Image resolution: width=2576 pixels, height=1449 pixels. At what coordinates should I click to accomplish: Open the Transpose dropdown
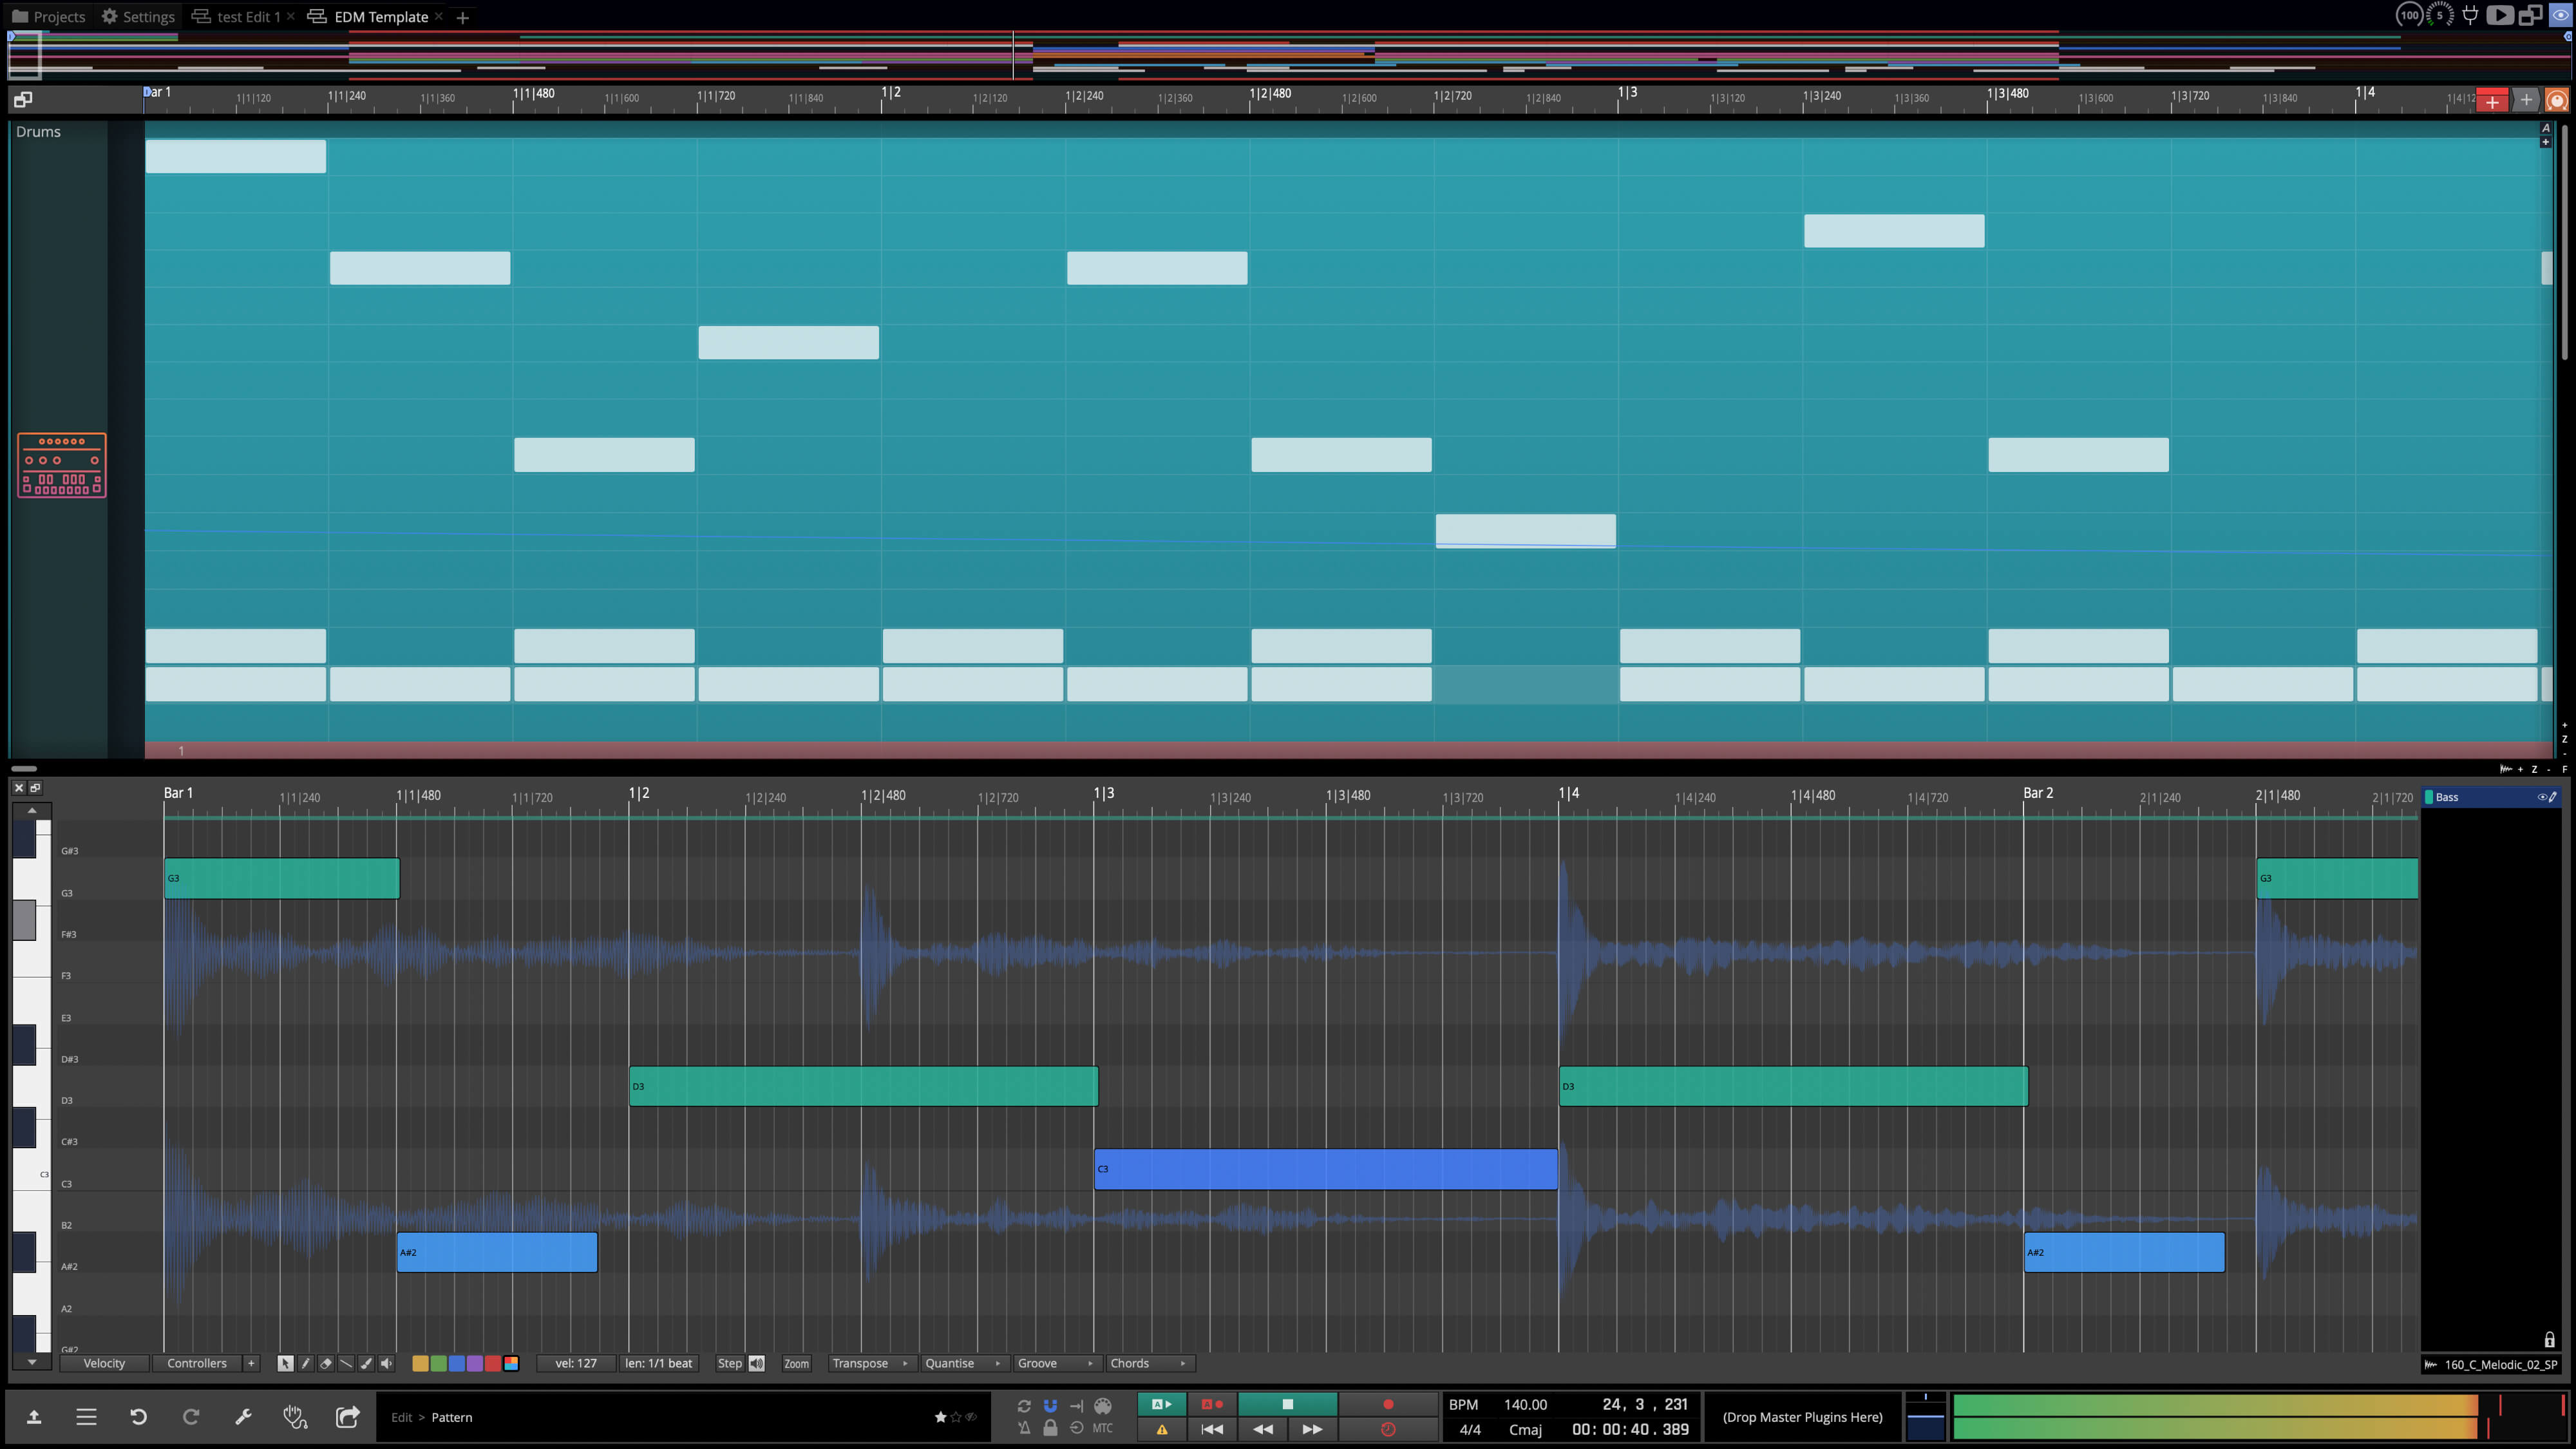click(869, 1363)
